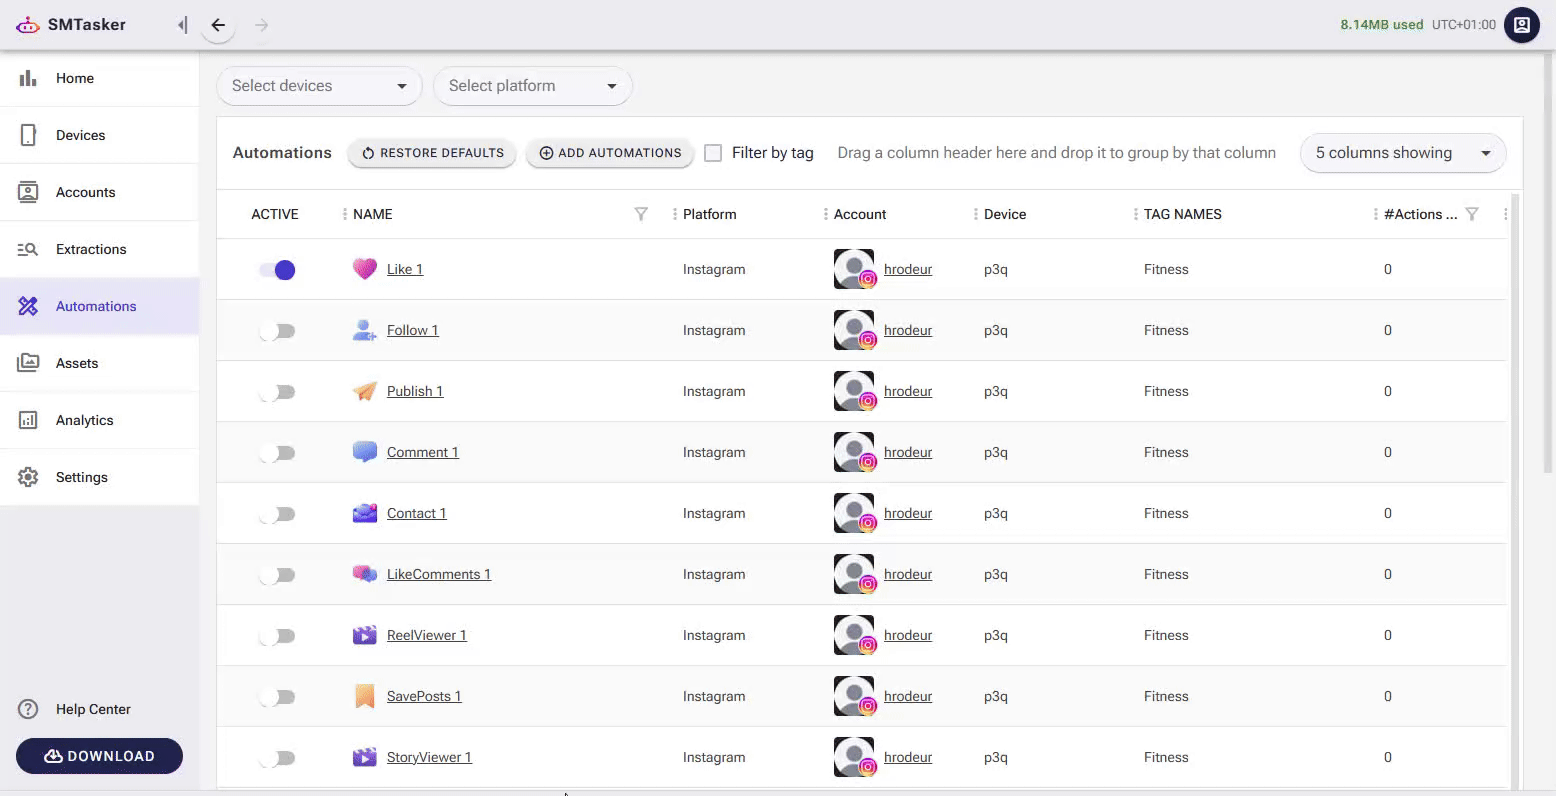The height and width of the screenshot is (796, 1556).
Task: Go forward with the right arrow button
Action: 262,25
